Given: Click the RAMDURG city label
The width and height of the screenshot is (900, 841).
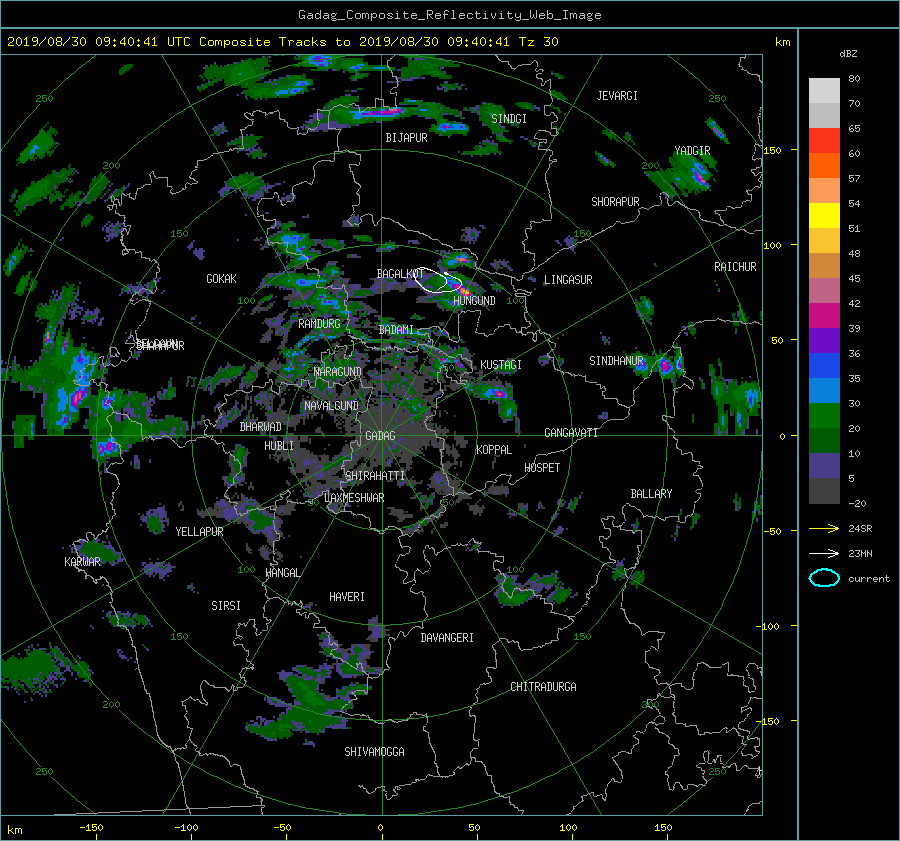Looking at the screenshot, I should tap(319, 324).
